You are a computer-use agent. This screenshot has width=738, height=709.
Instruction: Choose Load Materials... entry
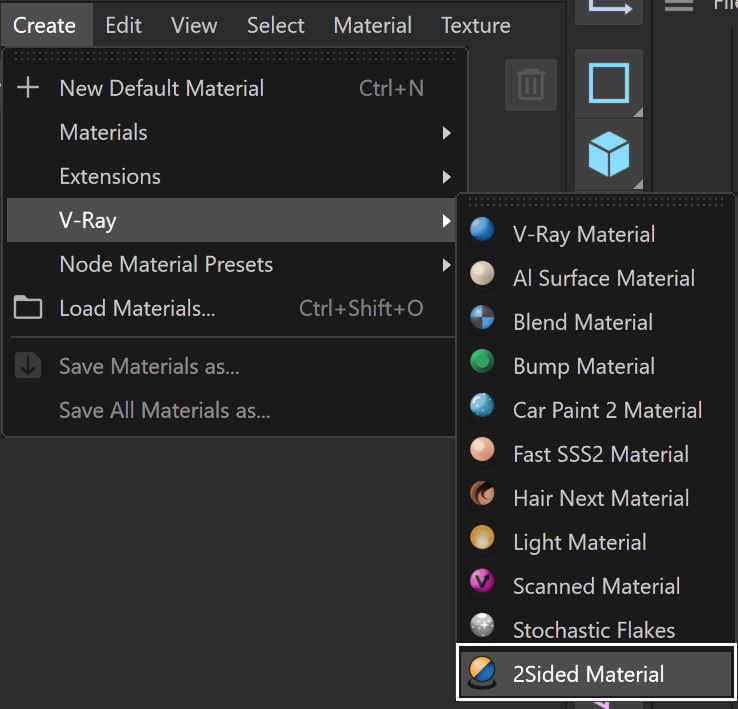pyautogui.click(x=231, y=308)
